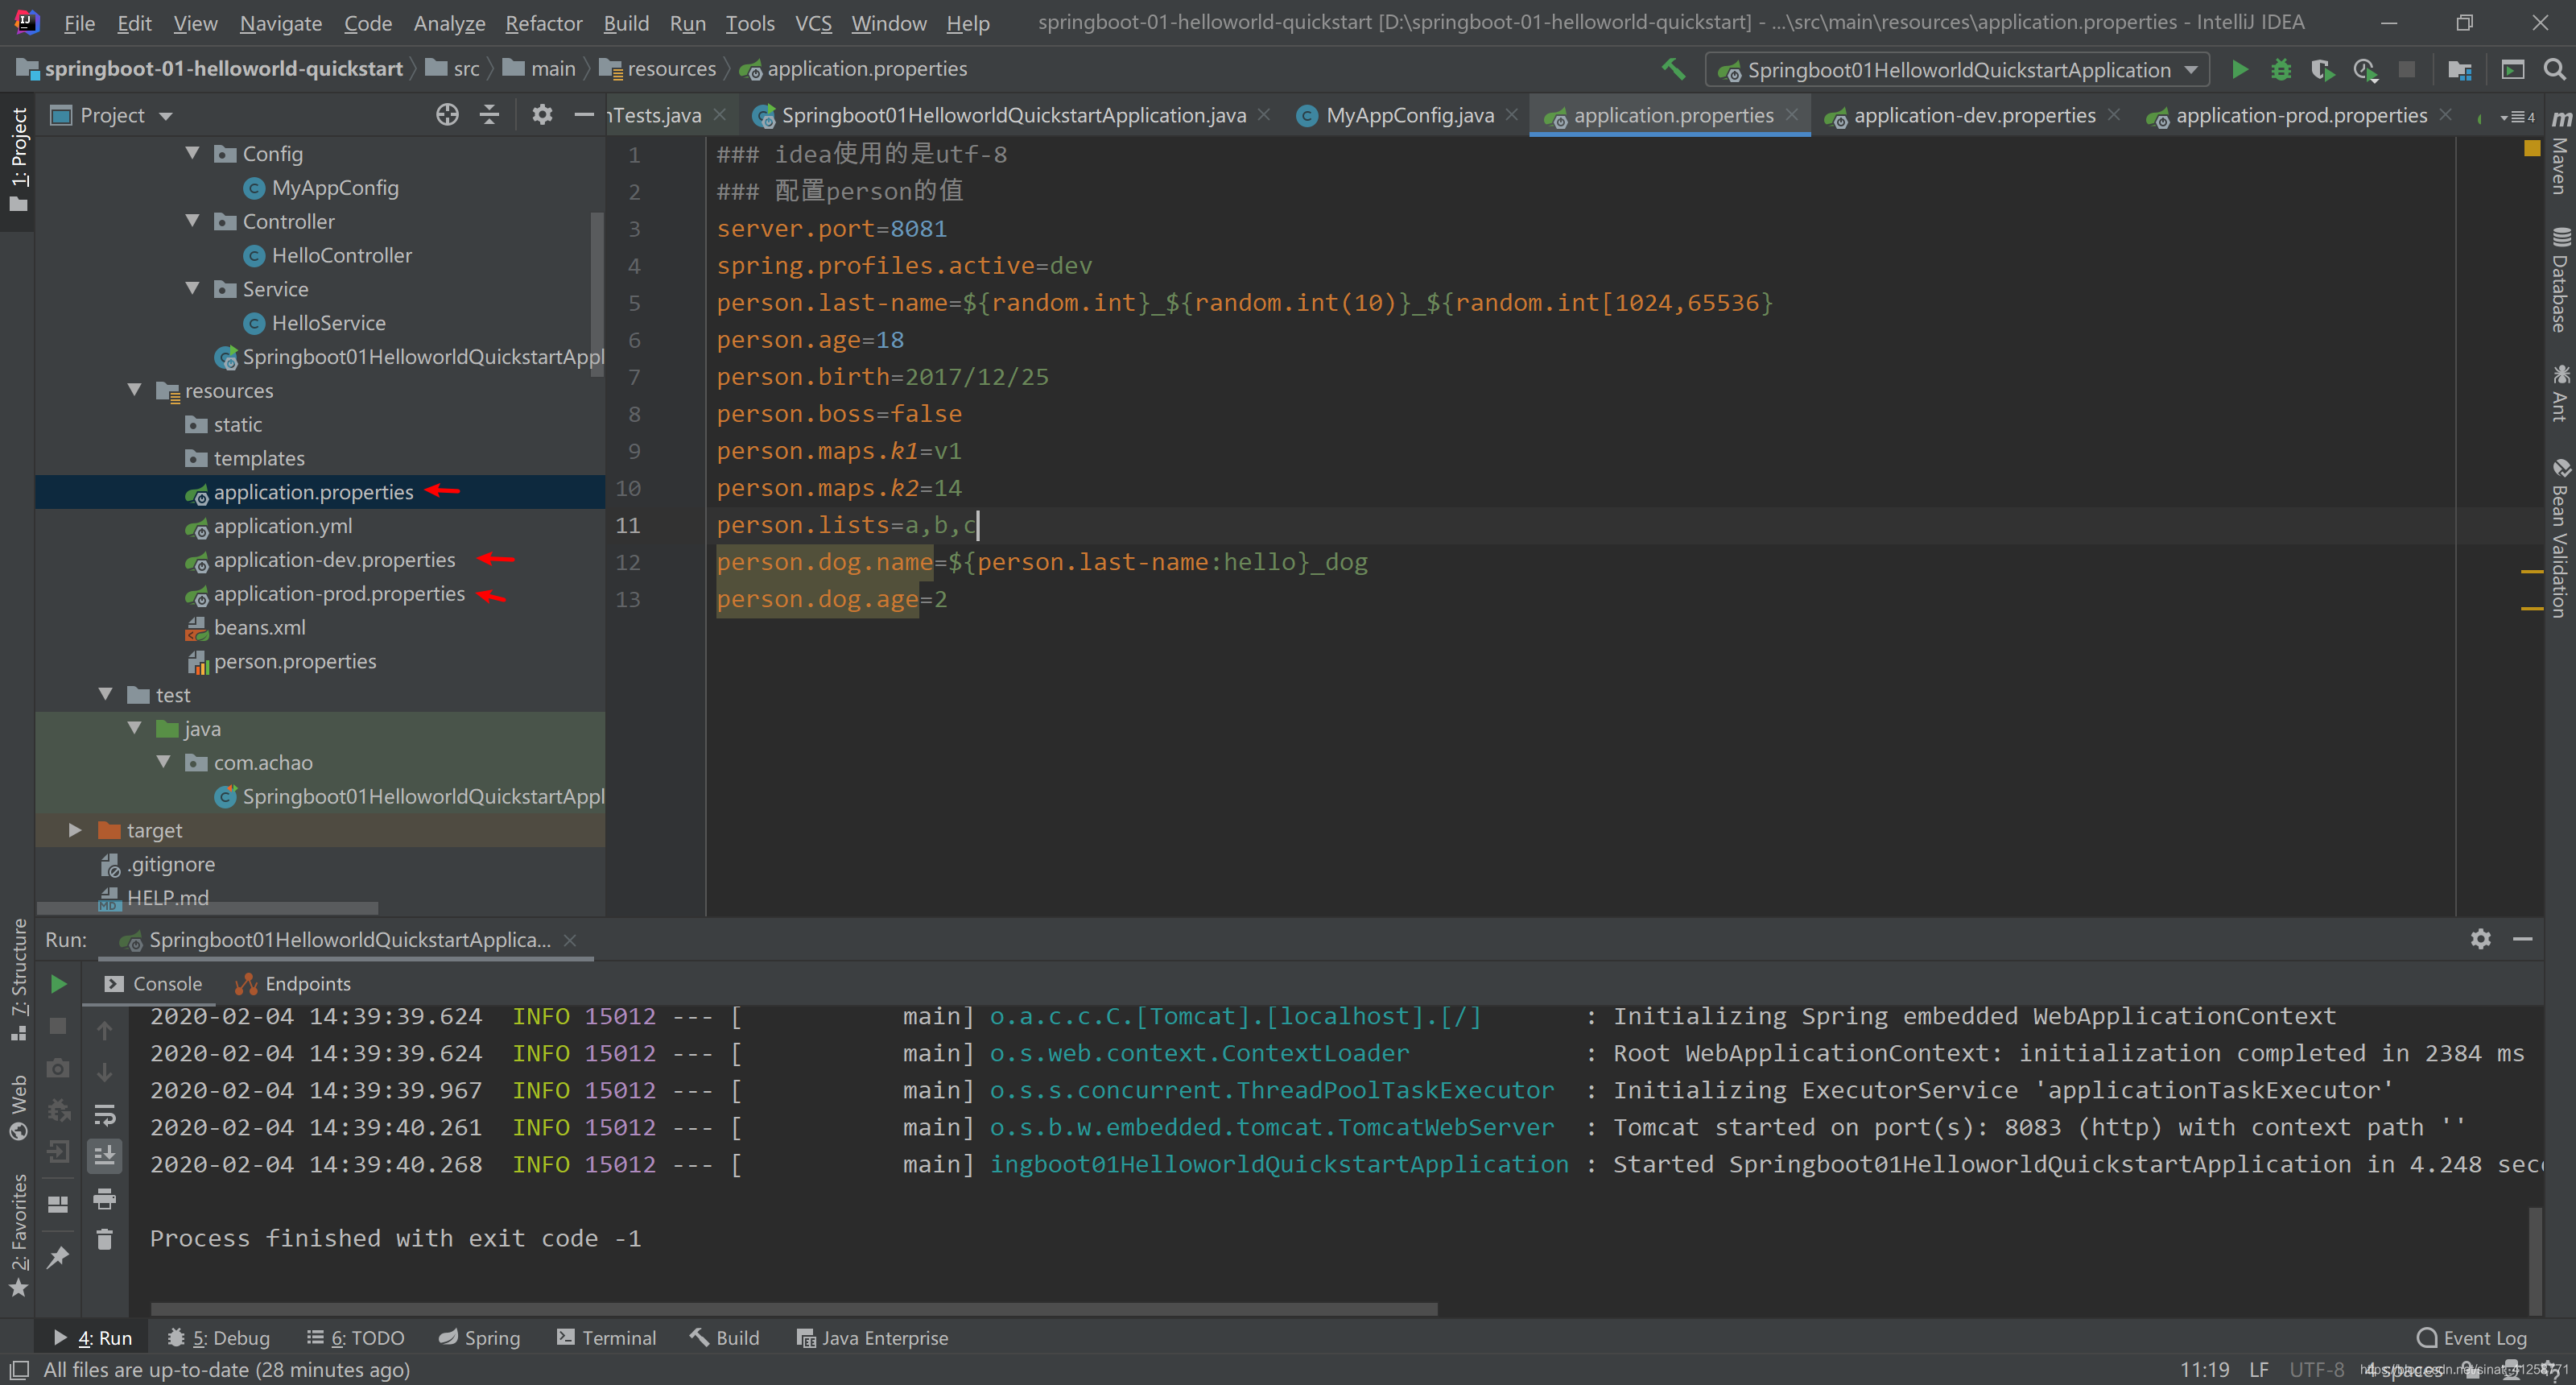Open Project panel settings gear

coord(542,115)
